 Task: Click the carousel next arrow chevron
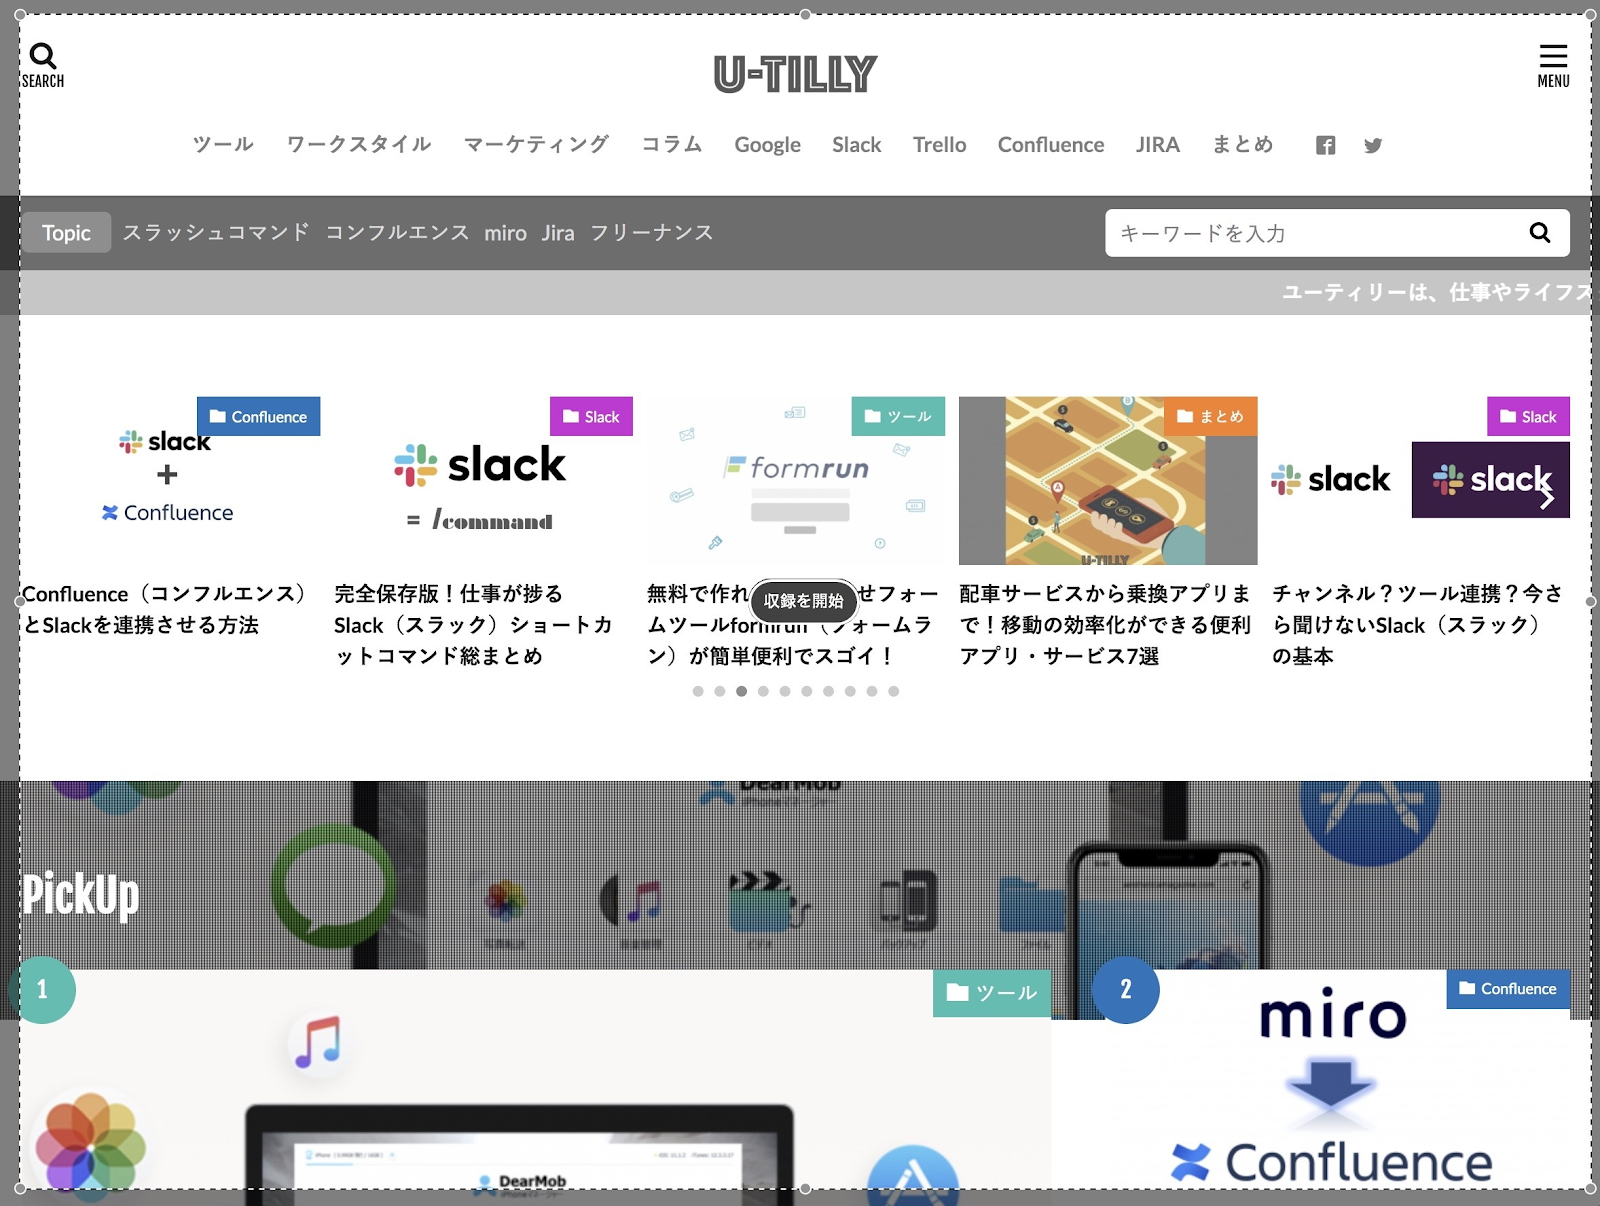(x=1547, y=497)
